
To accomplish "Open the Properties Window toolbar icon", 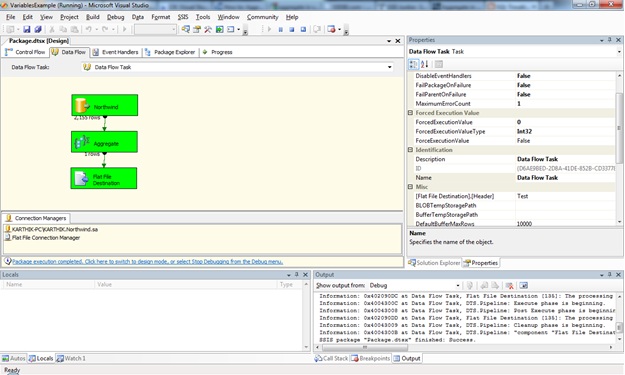I will coord(197,29).
